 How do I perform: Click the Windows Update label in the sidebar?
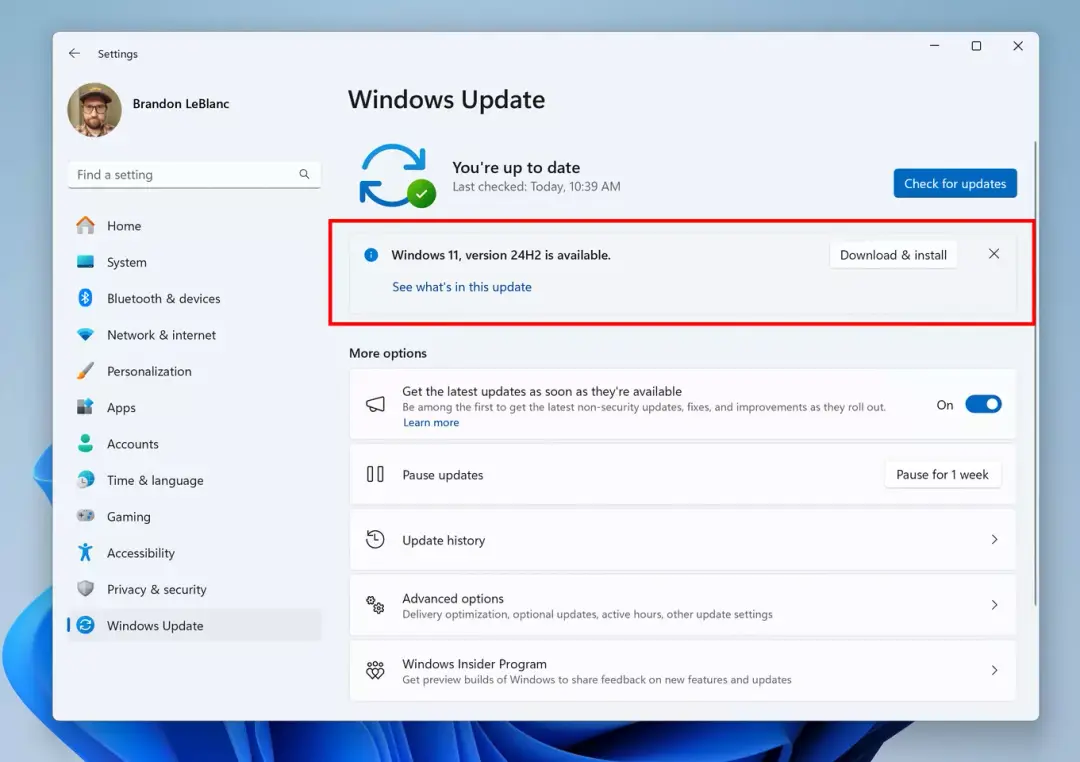[155, 626]
